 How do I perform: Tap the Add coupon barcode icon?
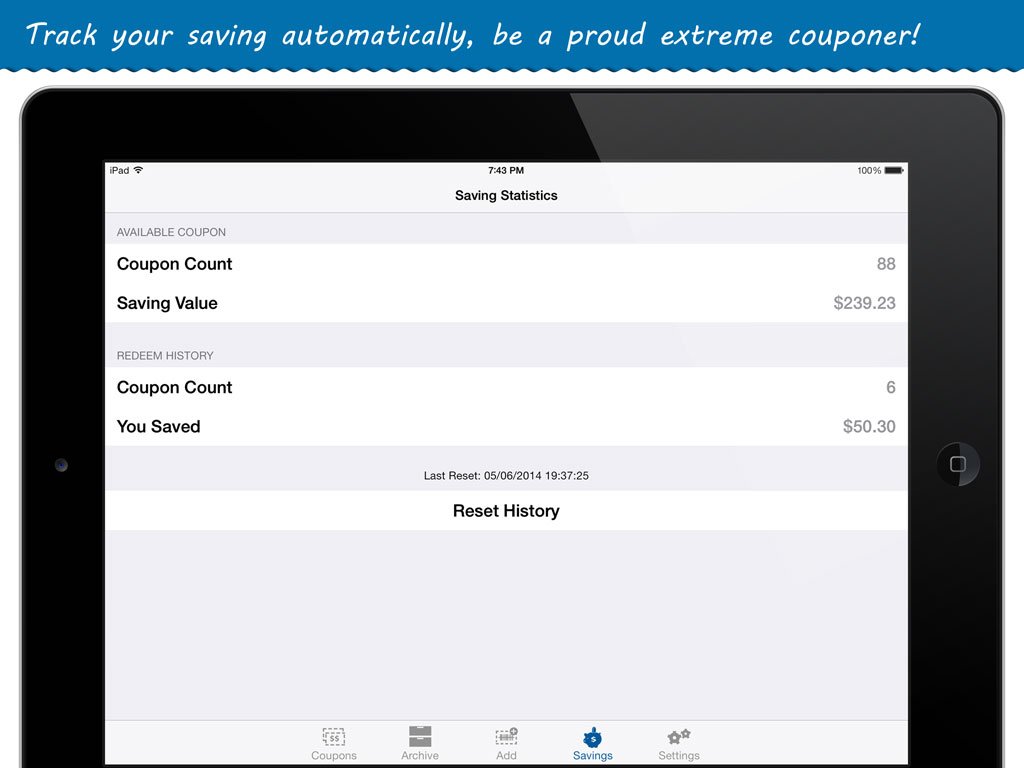pos(506,738)
